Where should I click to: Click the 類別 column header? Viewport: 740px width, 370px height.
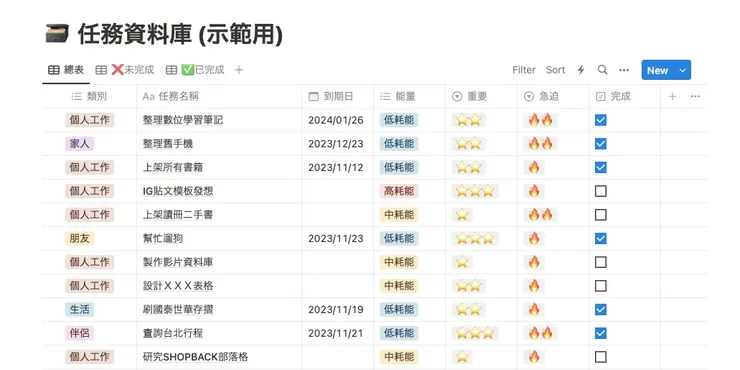tap(89, 96)
